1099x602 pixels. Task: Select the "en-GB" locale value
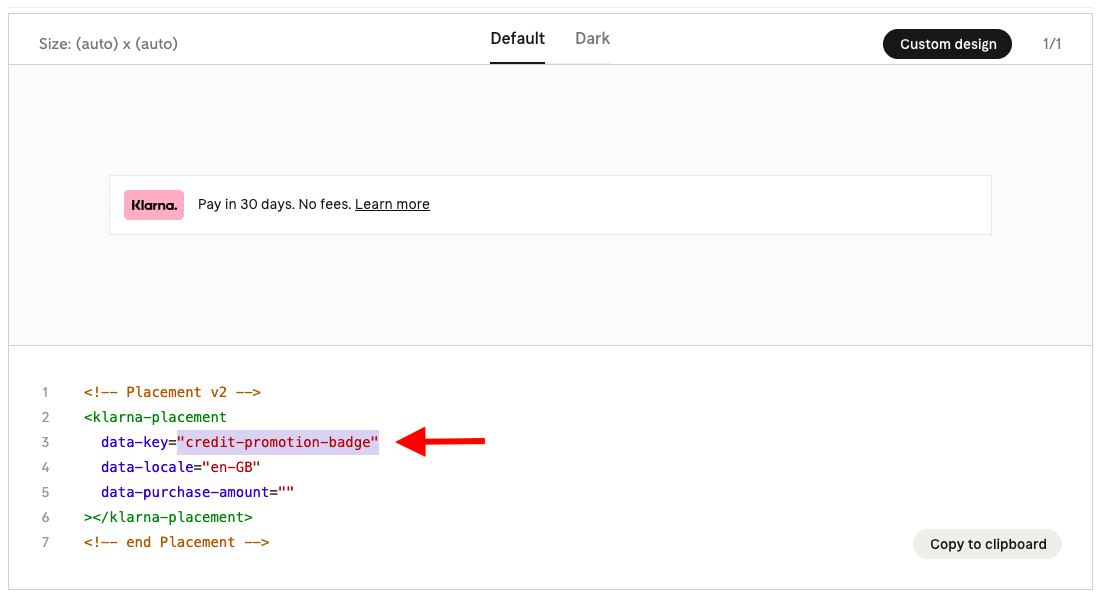(x=231, y=467)
